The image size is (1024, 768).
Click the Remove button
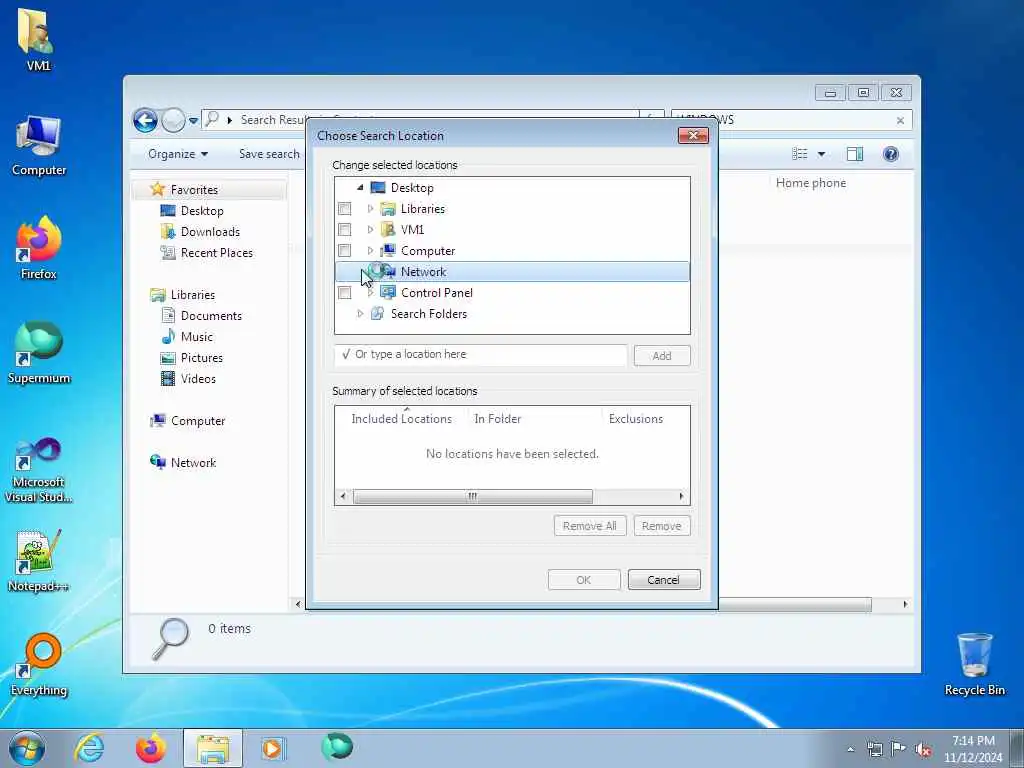point(662,526)
